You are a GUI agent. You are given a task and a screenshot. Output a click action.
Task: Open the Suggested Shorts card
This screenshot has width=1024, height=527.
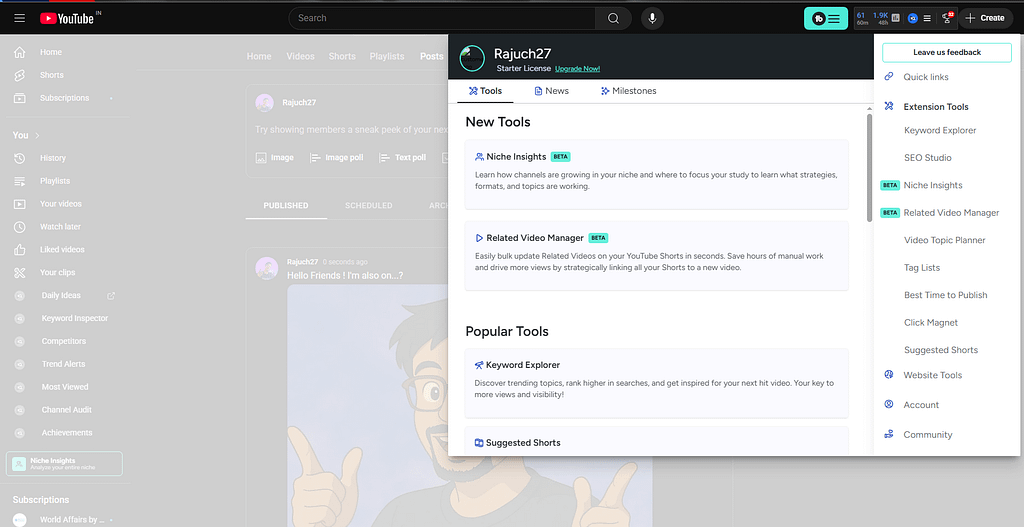pos(656,441)
